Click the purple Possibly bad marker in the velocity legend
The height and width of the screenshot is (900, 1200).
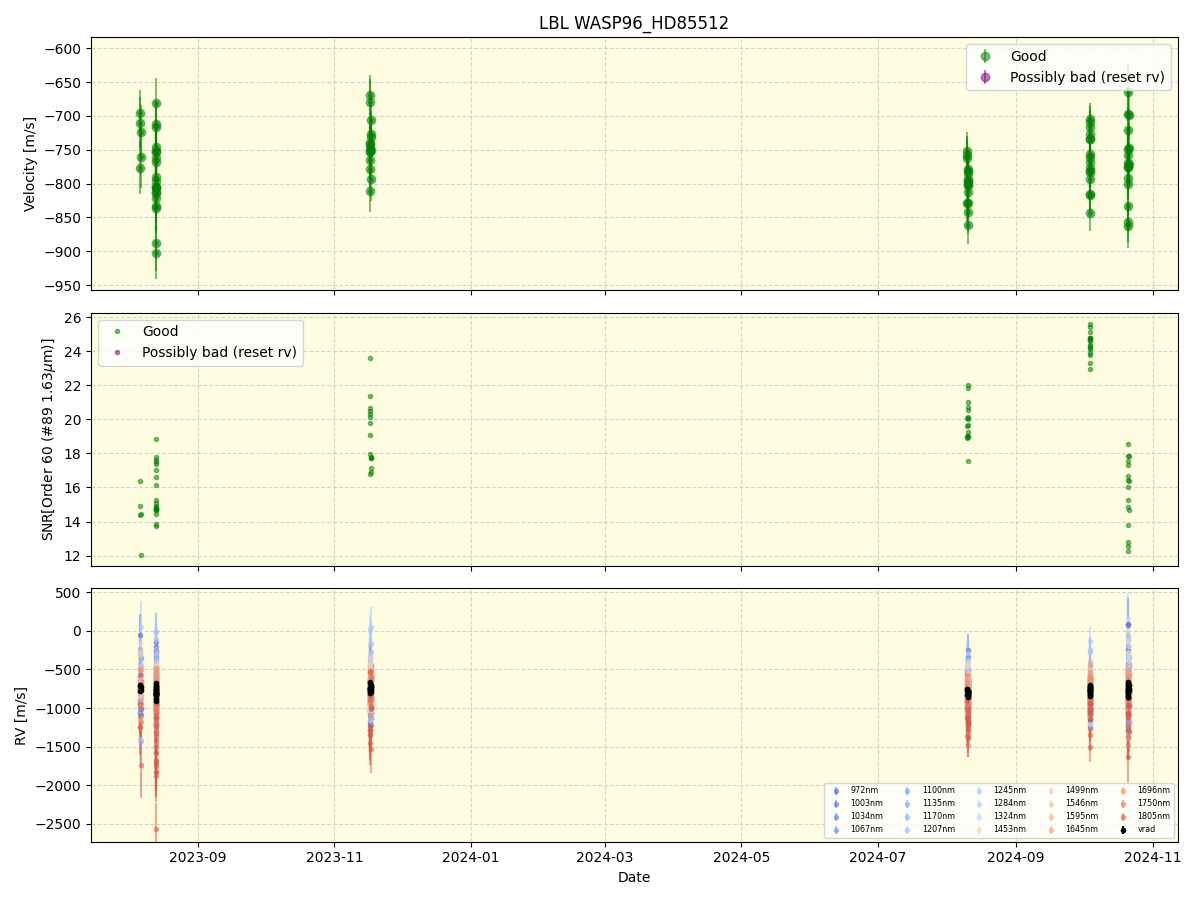[985, 77]
